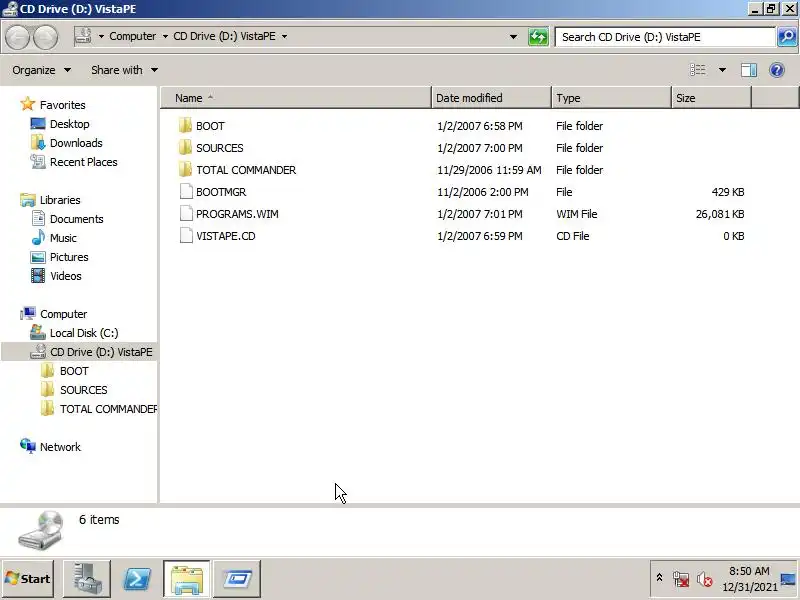Click the 26,081 KB size cell
Screen dimensions: 800x600
(x=720, y=214)
